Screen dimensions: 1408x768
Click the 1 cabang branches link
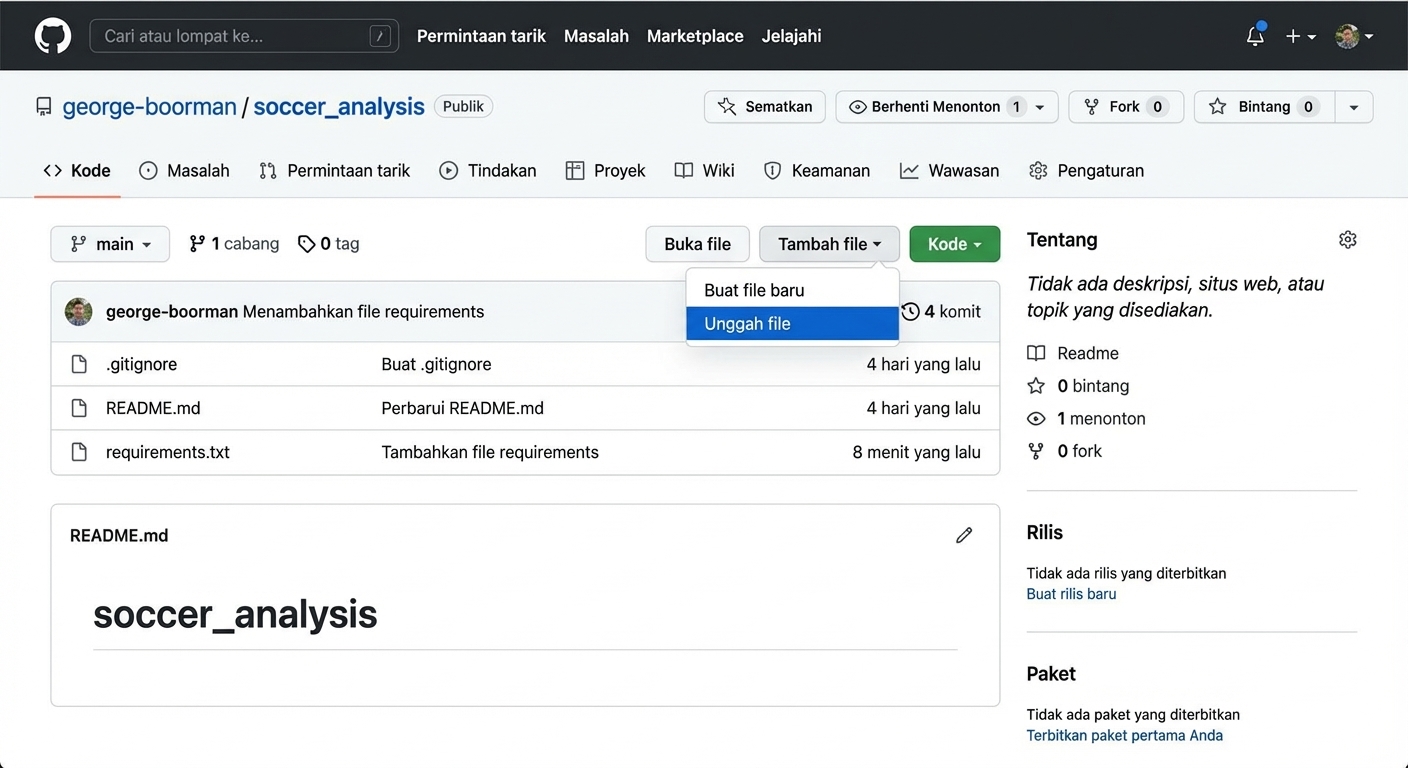(234, 244)
